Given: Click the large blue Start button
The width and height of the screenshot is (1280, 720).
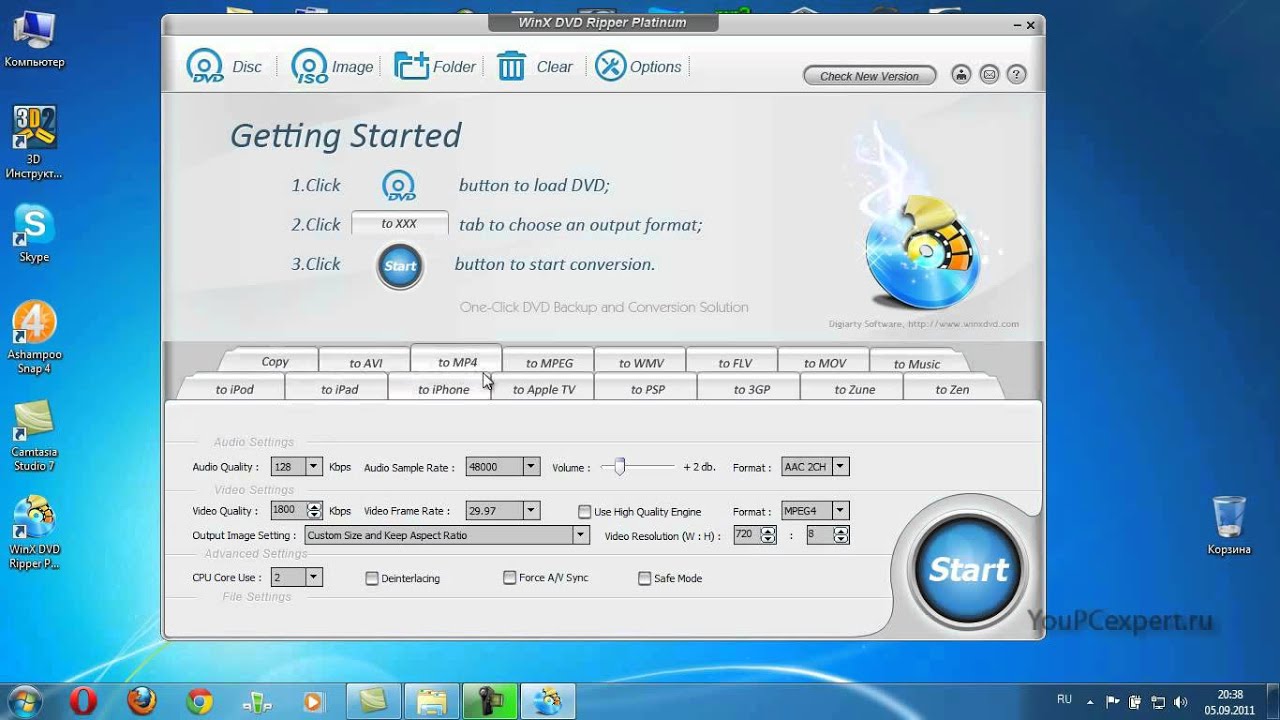Looking at the screenshot, I should tap(967, 570).
